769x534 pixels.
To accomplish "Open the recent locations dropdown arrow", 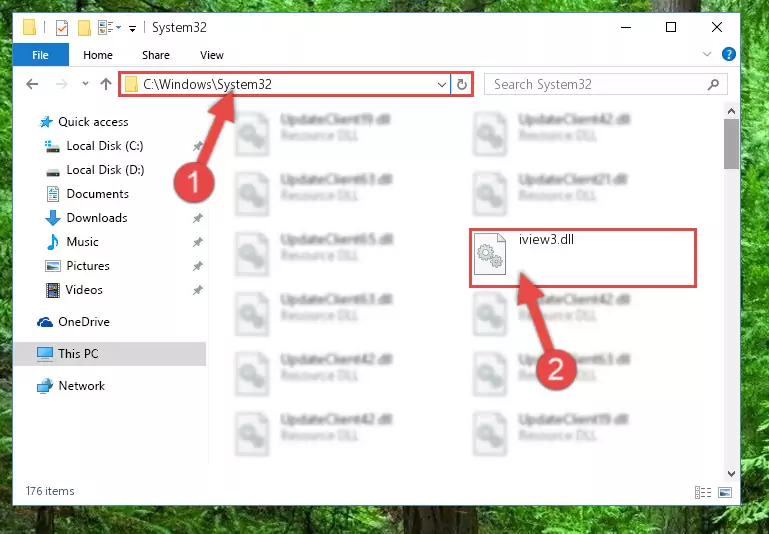I will pos(85,84).
